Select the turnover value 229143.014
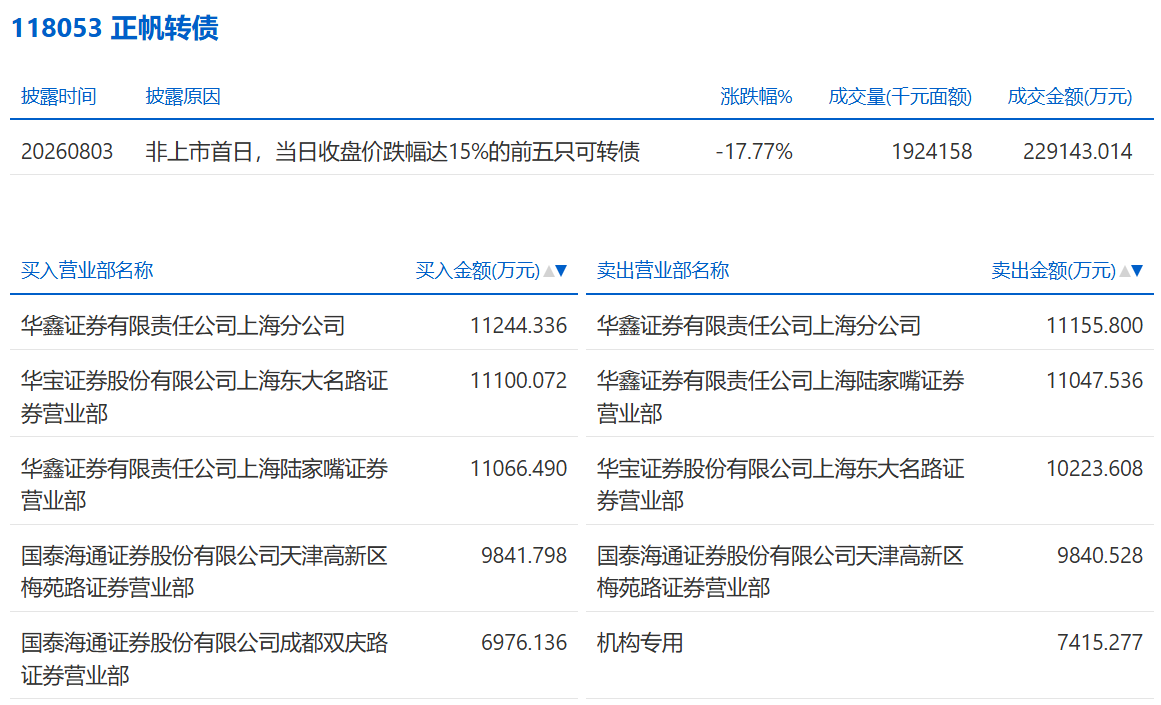 tap(1077, 152)
